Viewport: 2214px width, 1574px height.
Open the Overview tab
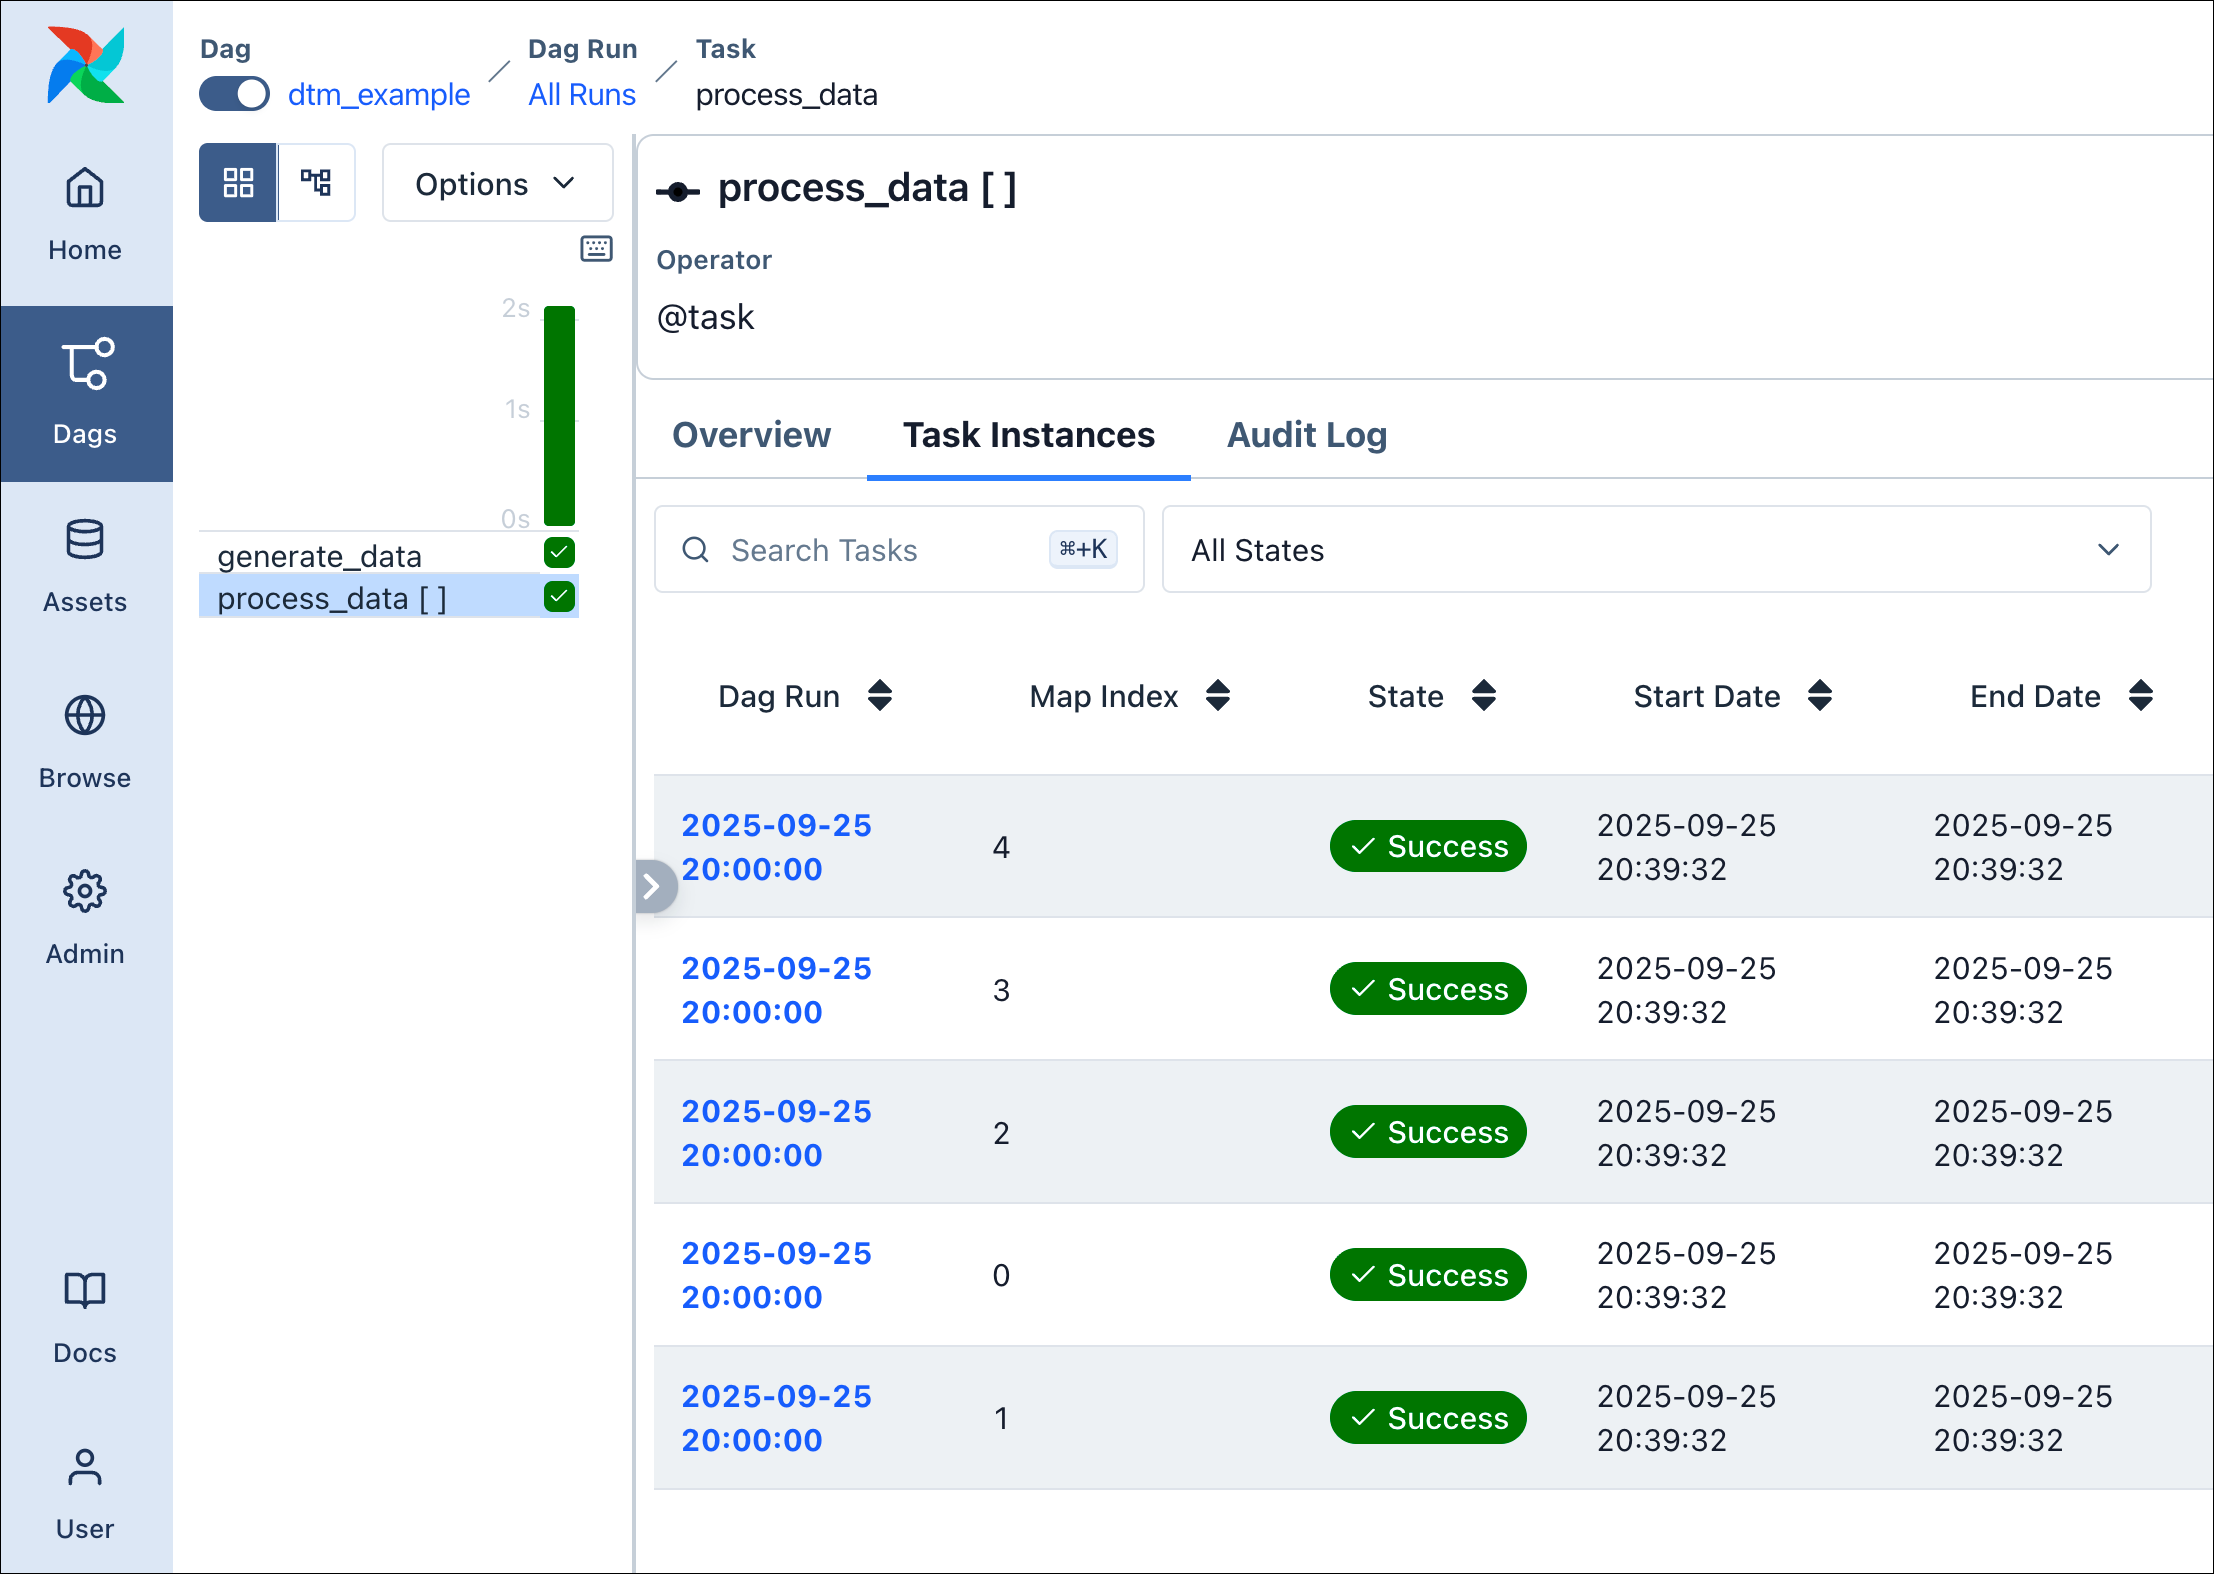[751, 435]
